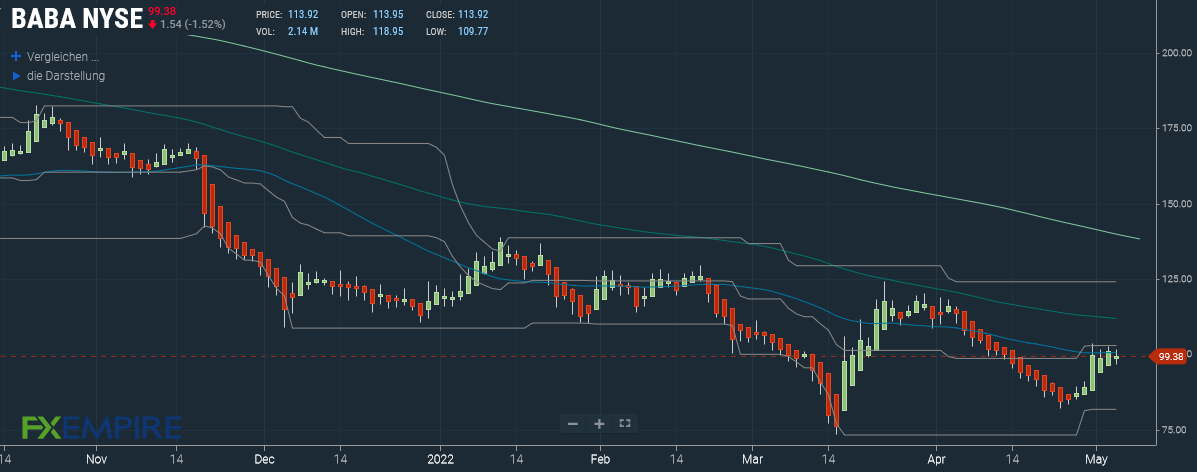
Task: Click the plus icon beside Vergleichen
Action: pyautogui.click(x=15, y=57)
